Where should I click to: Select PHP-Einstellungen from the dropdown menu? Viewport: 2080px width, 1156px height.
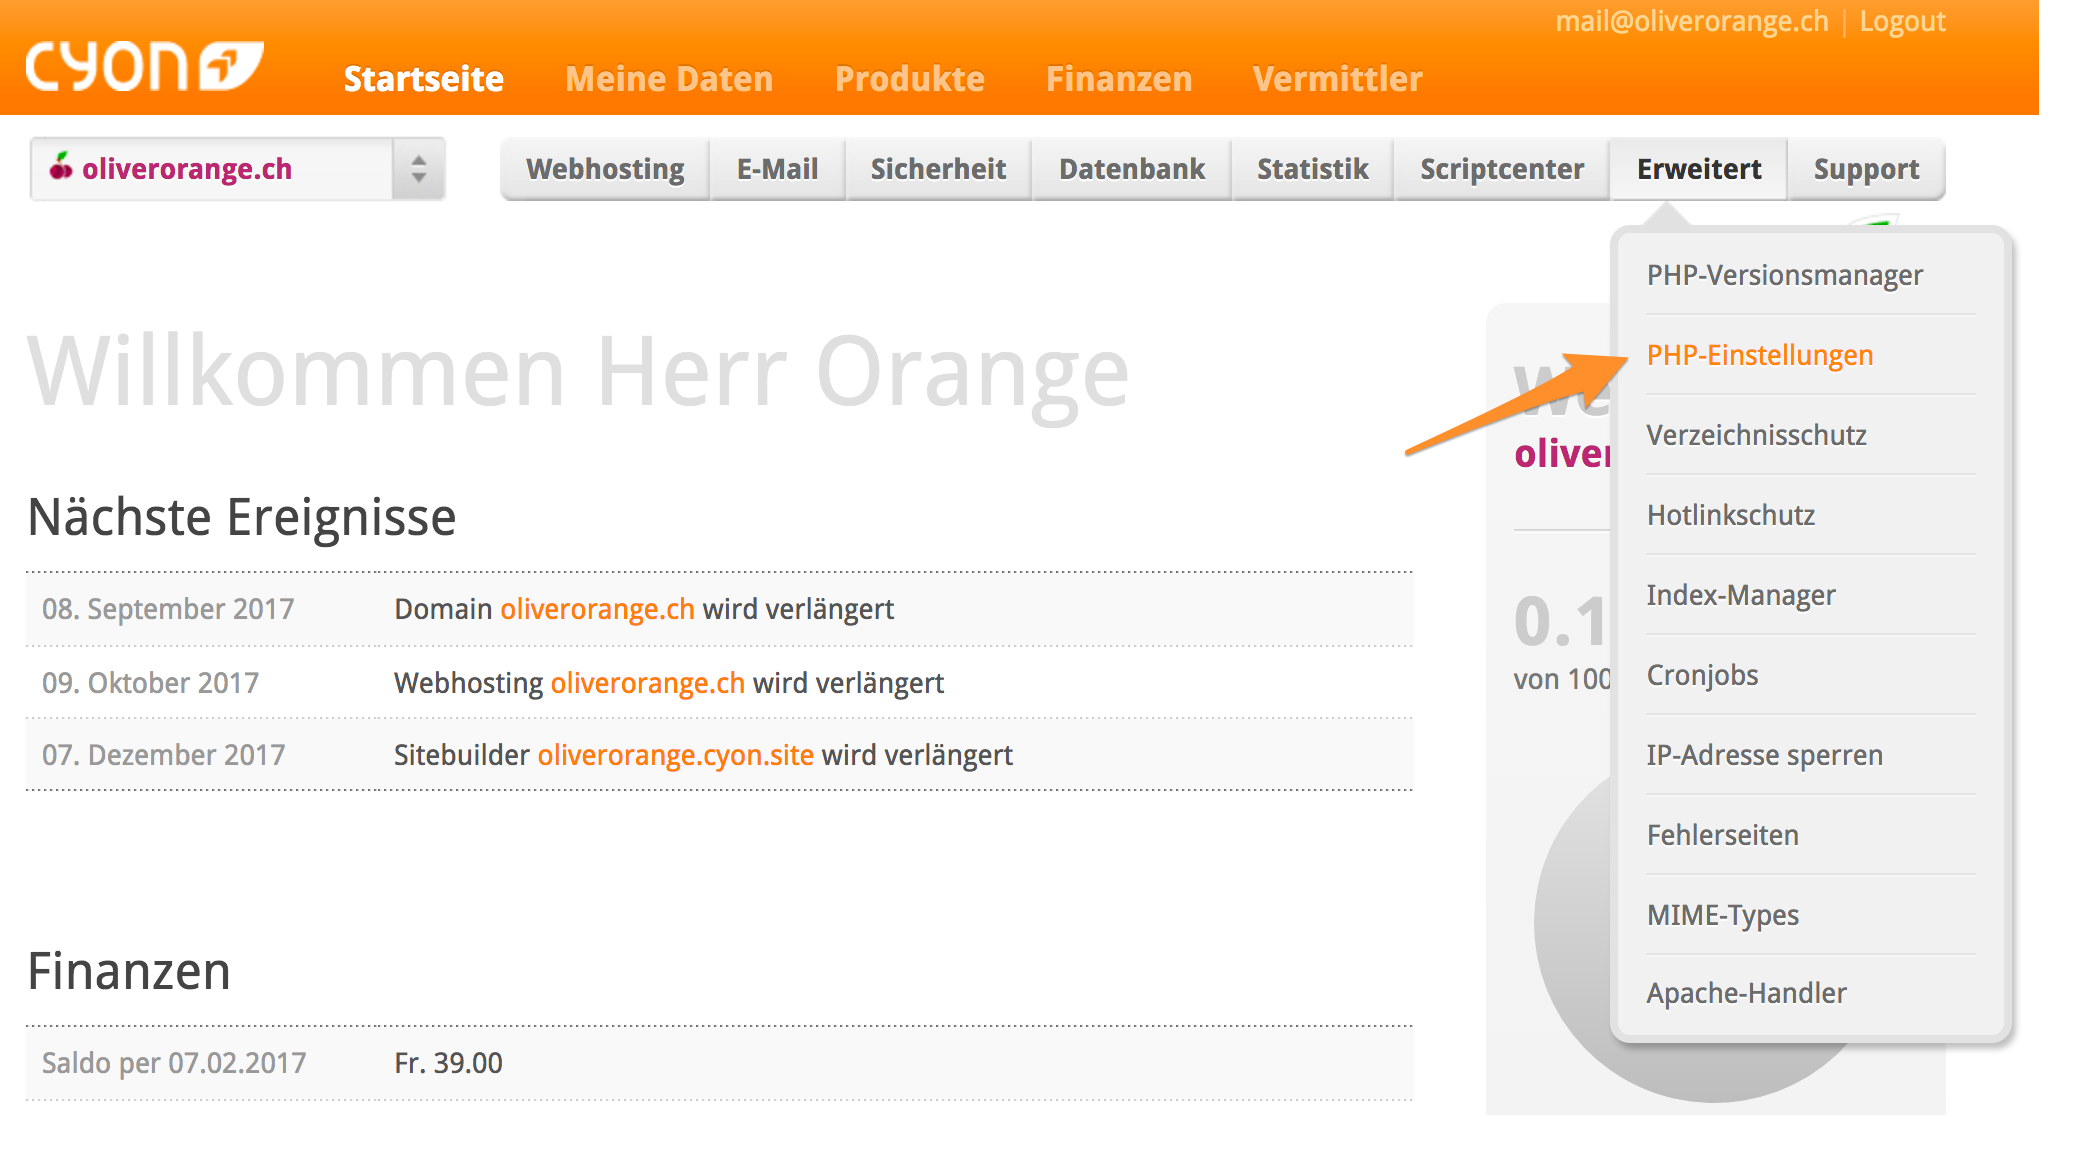tap(1760, 355)
